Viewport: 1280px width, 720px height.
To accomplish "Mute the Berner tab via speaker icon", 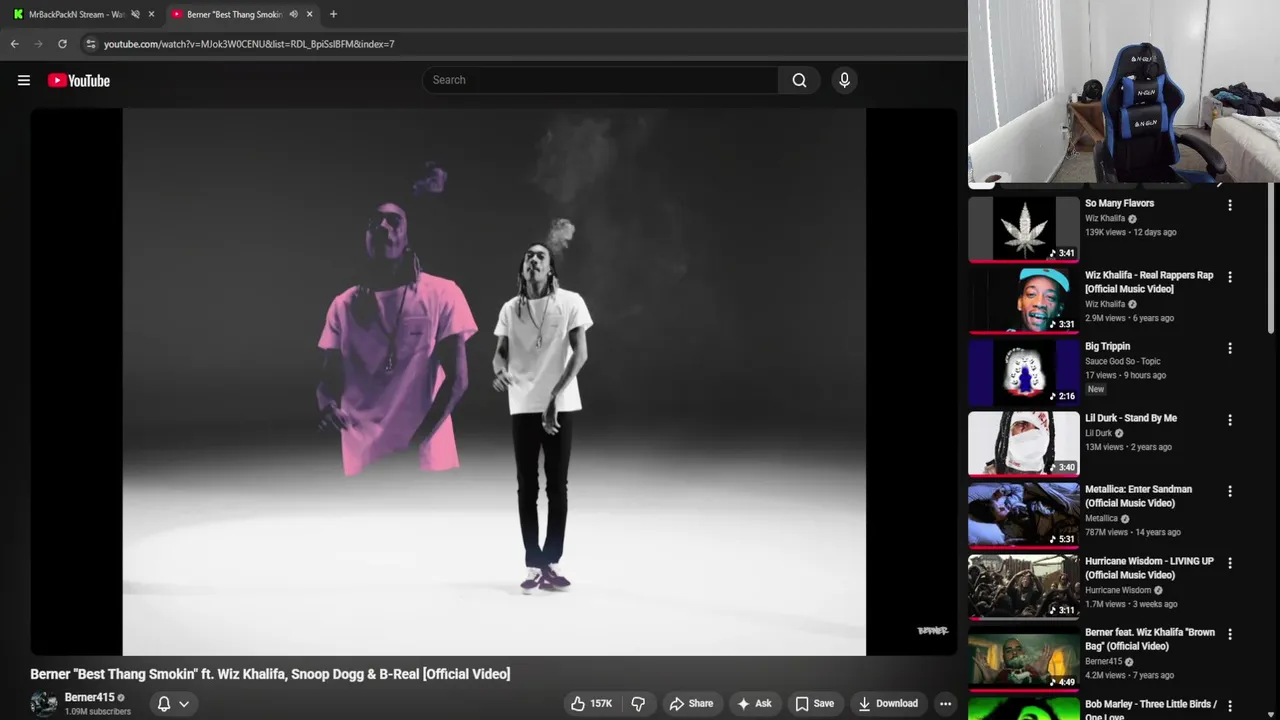I will pos(293,14).
